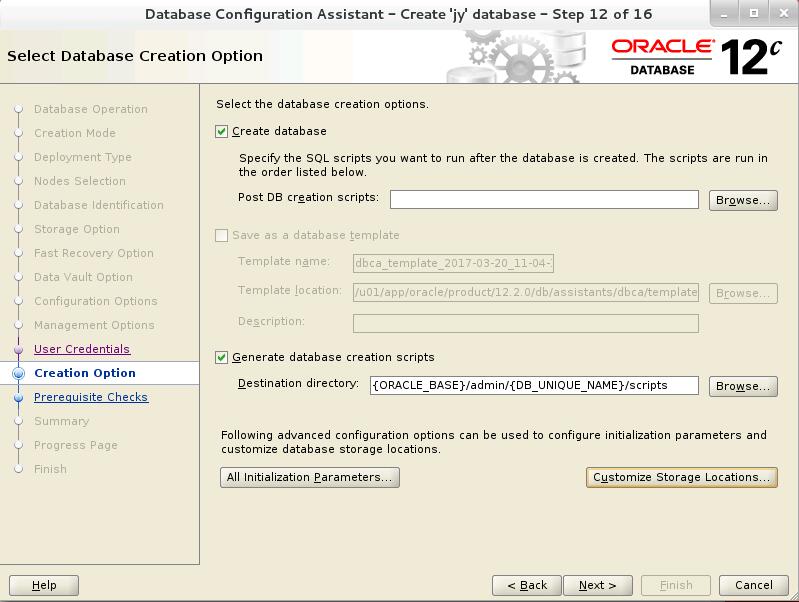Click Nodes Selection step in sidebar
The height and width of the screenshot is (602, 799).
point(80,181)
